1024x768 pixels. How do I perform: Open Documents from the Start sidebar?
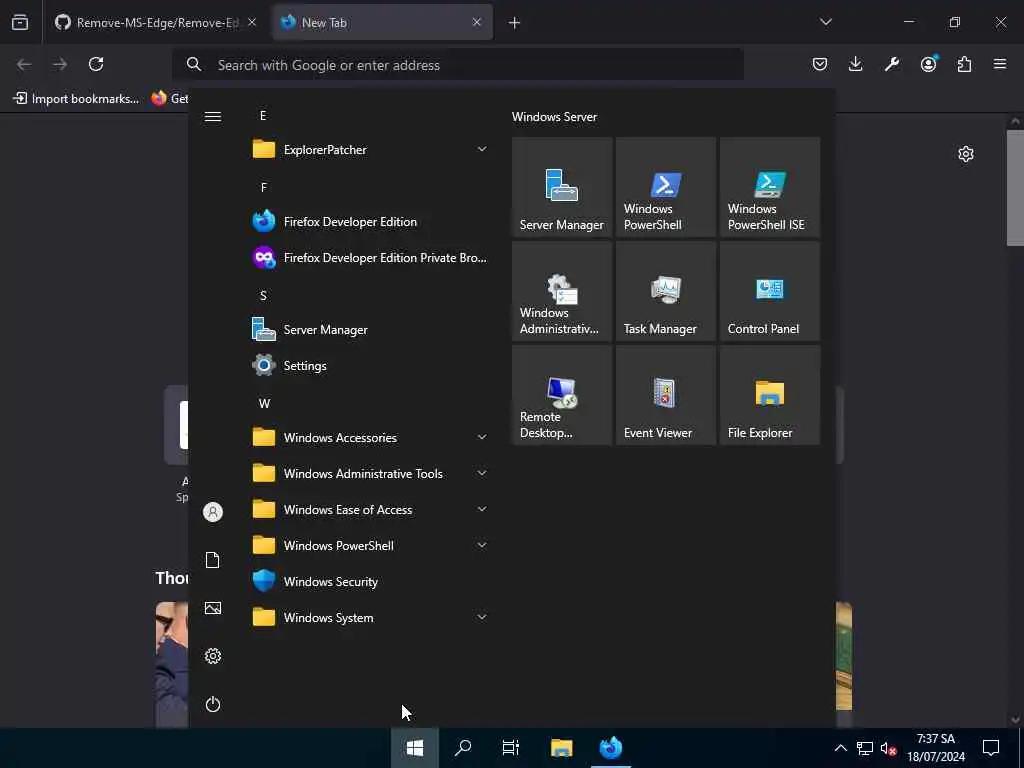213,560
